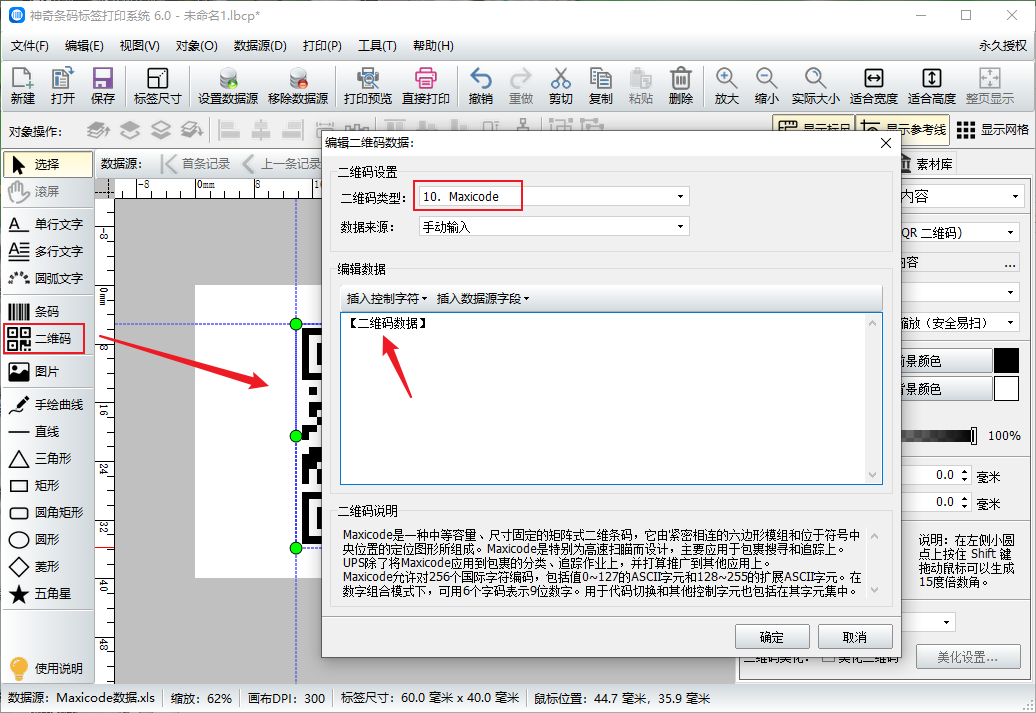Dismiss the dialog with 取消
This screenshot has height=713, width=1036.
[x=855, y=637]
